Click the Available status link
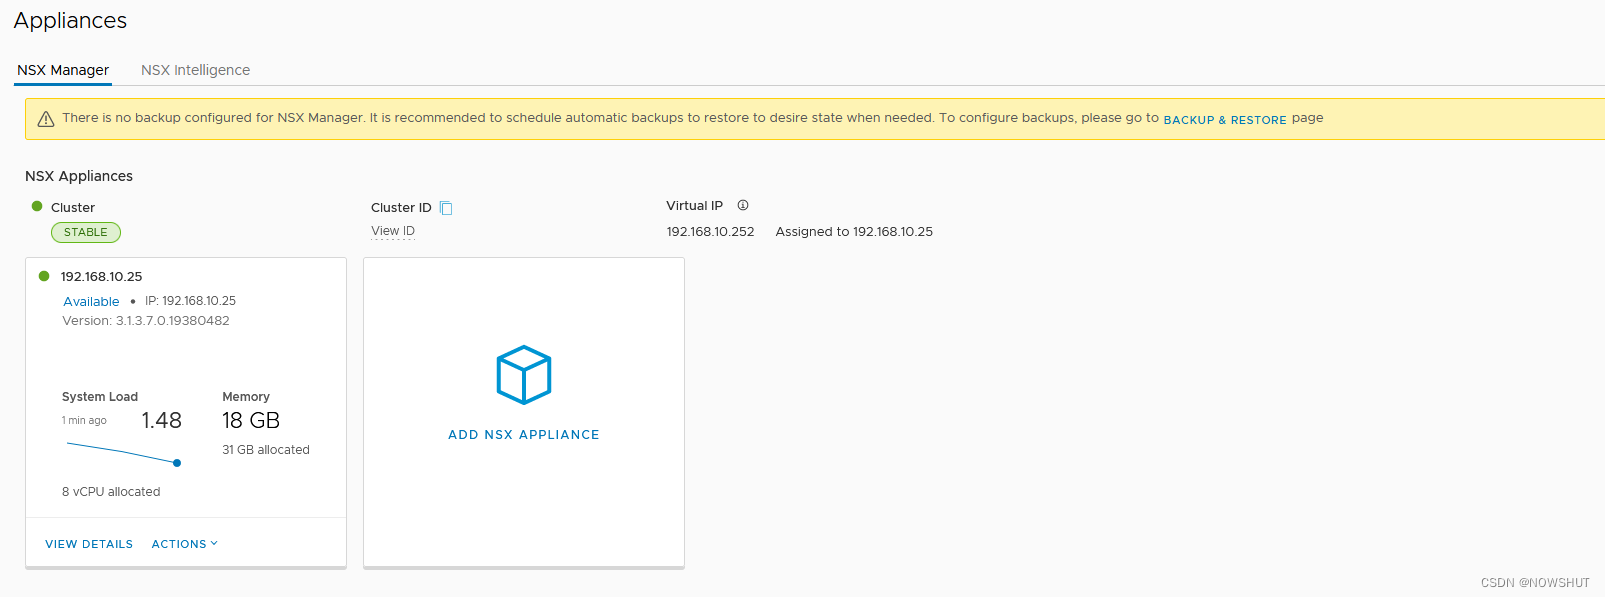Screen dimensions: 1605x597 [91, 301]
